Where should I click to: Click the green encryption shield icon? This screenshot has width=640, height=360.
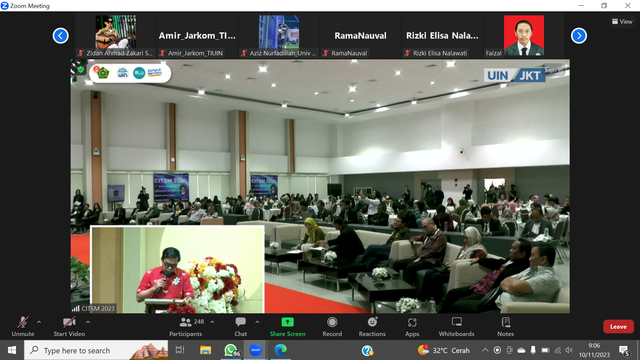81,70
